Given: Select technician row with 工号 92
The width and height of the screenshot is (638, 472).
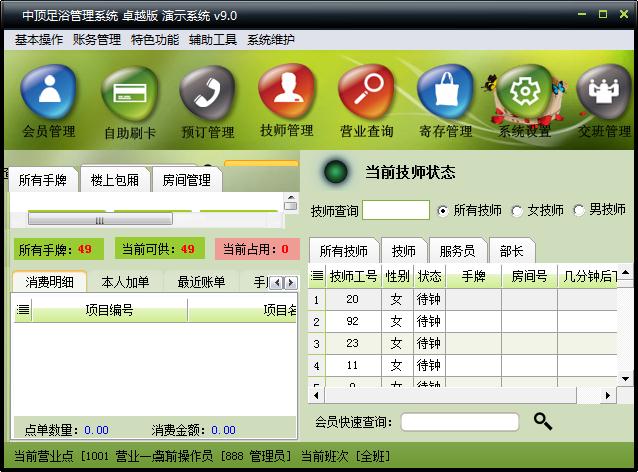Looking at the screenshot, I should point(463,321).
